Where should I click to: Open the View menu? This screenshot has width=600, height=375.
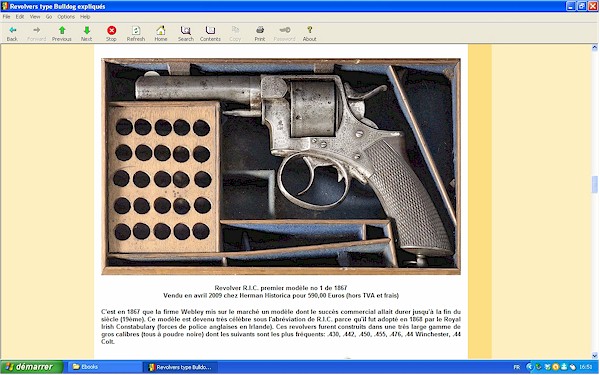pos(35,17)
